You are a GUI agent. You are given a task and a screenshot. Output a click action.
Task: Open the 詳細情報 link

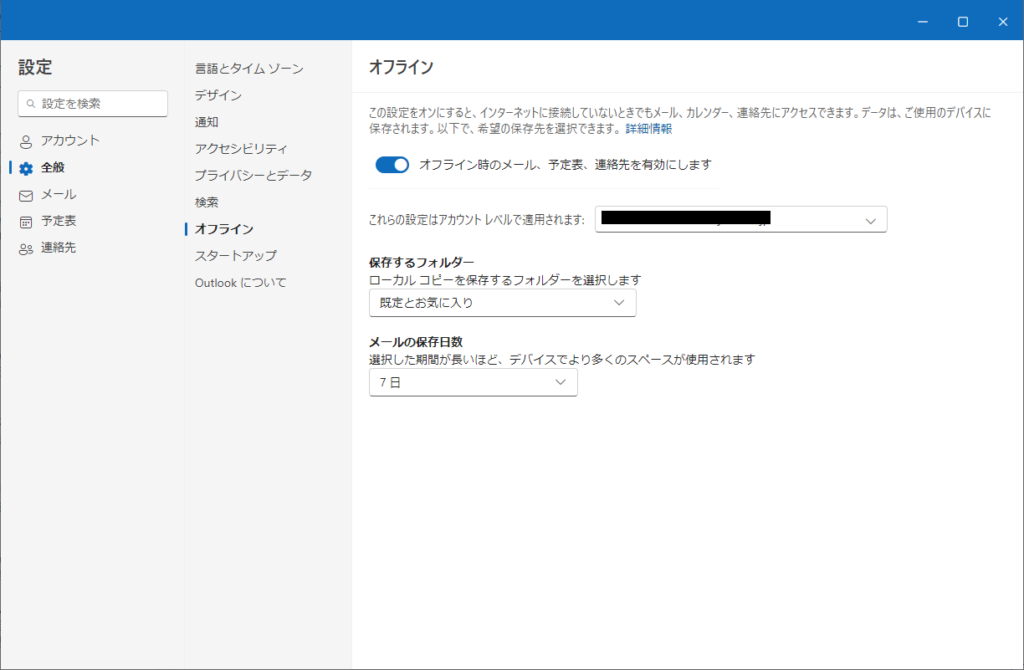pyautogui.click(x=649, y=129)
